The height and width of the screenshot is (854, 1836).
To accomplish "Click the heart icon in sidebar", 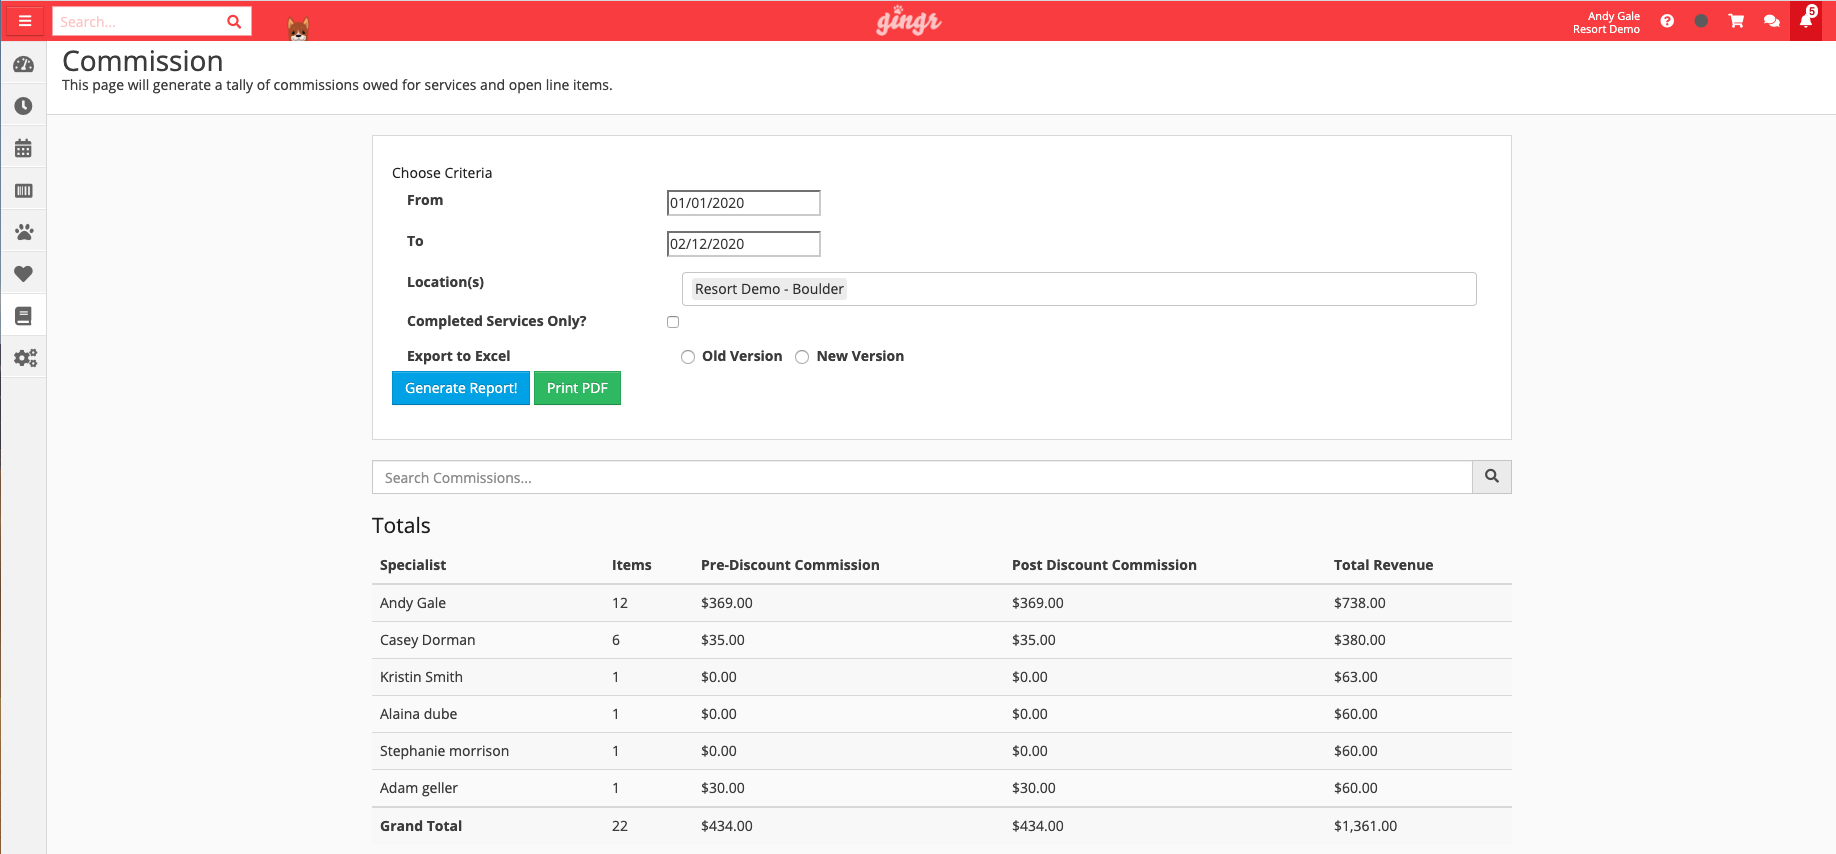I will [24, 274].
